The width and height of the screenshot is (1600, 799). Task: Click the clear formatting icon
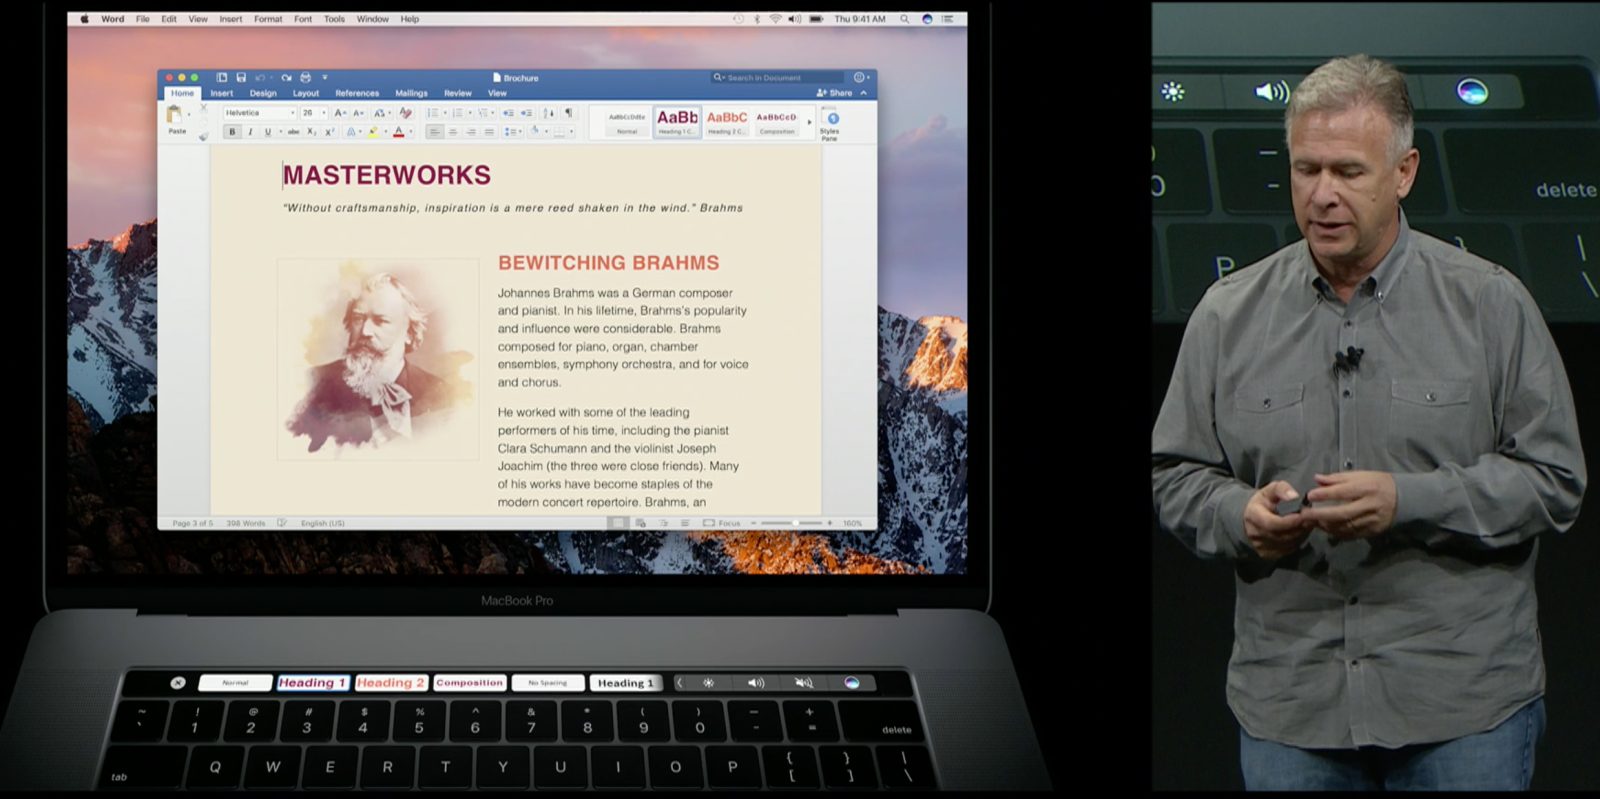pos(405,113)
